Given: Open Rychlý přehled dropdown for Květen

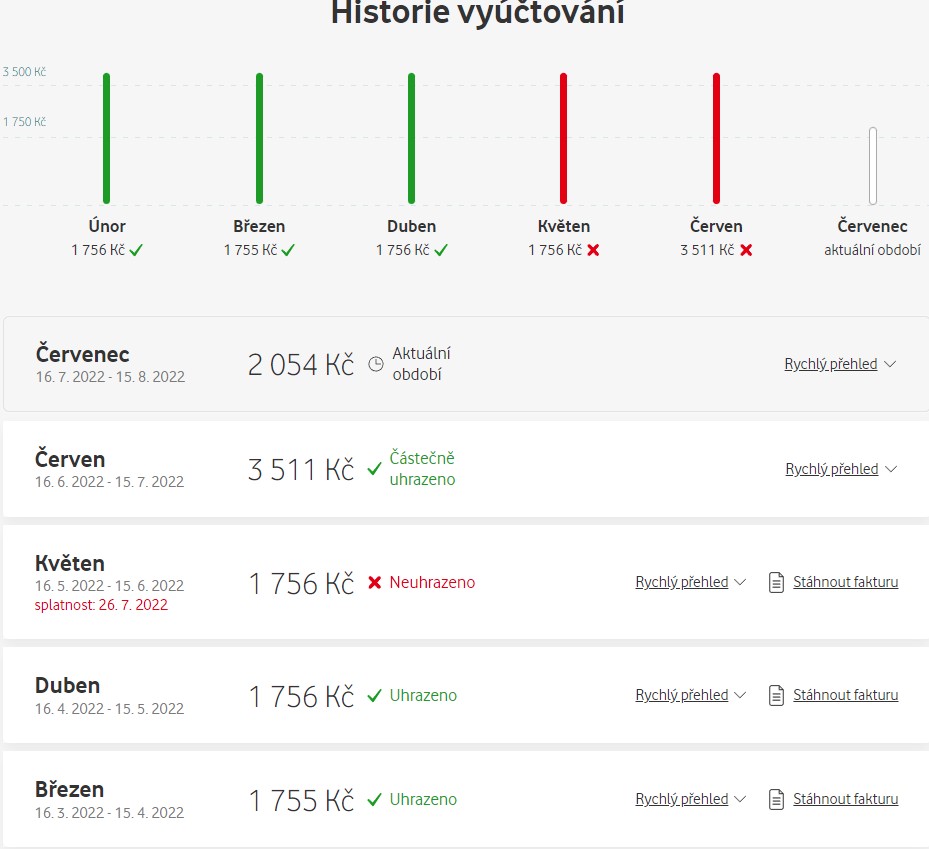Looking at the screenshot, I should pos(691,582).
